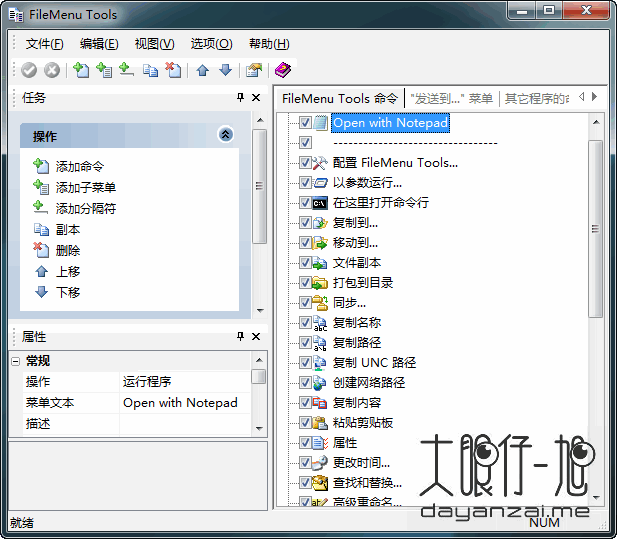Click the icon beside 粘贴剪贴板
Viewport: 617px width, 539px height.
(320, 423)
